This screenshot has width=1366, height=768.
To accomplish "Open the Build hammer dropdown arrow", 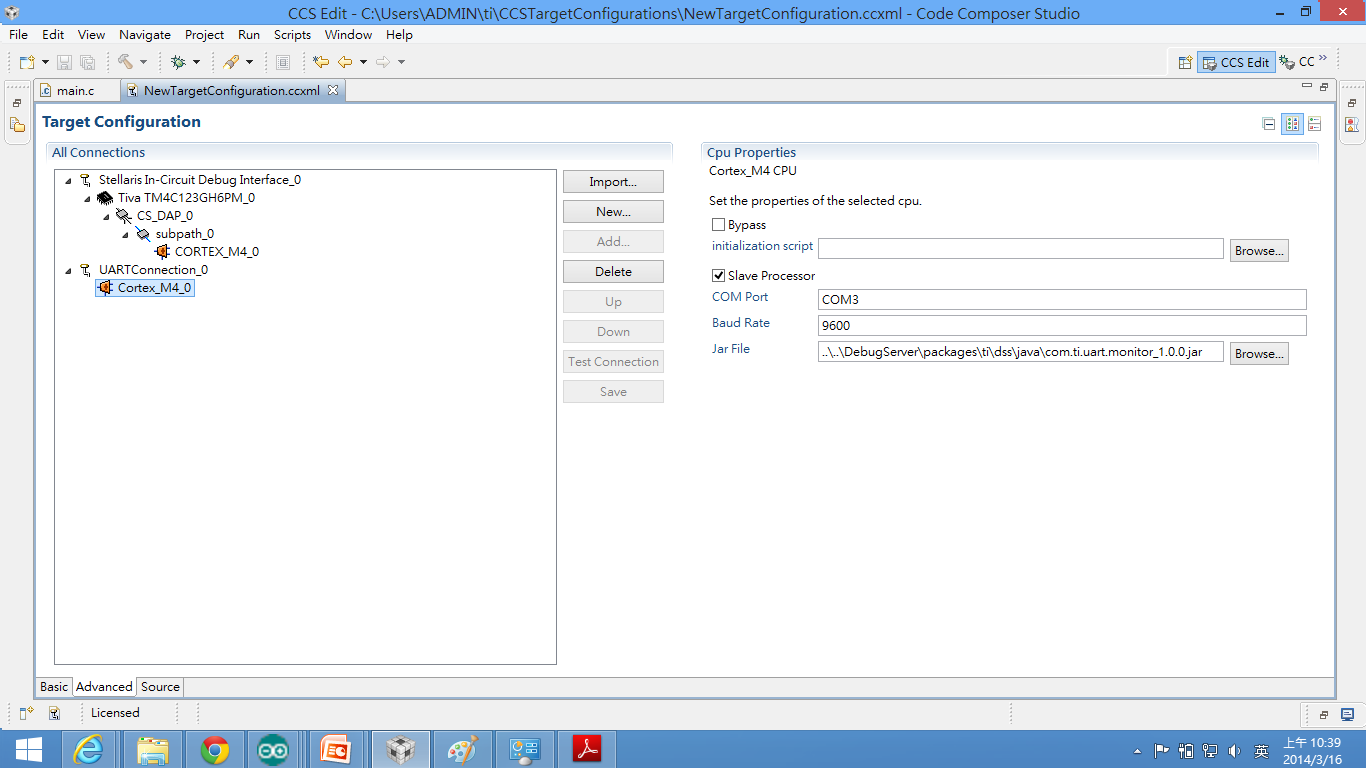I will tap(143, 62).
